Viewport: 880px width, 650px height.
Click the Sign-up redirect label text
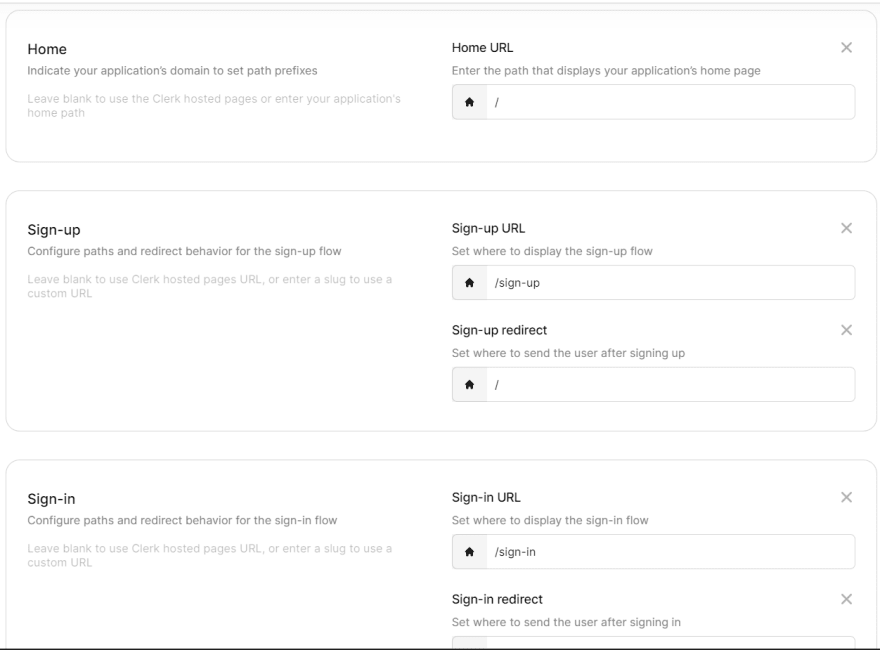[x=499, y=330]
